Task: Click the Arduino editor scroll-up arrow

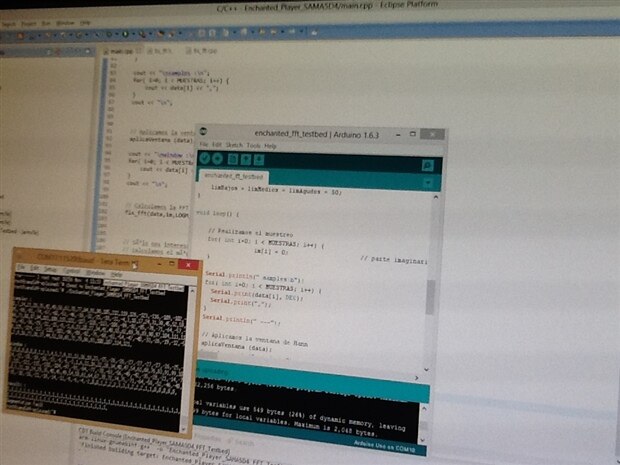Action: click(435, 197)
